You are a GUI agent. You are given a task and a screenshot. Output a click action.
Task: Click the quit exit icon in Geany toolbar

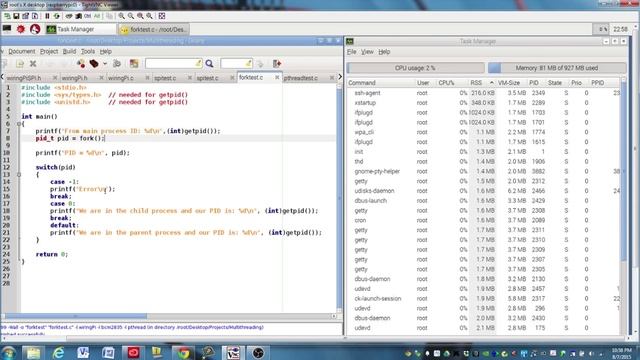(x=277, y=64)
